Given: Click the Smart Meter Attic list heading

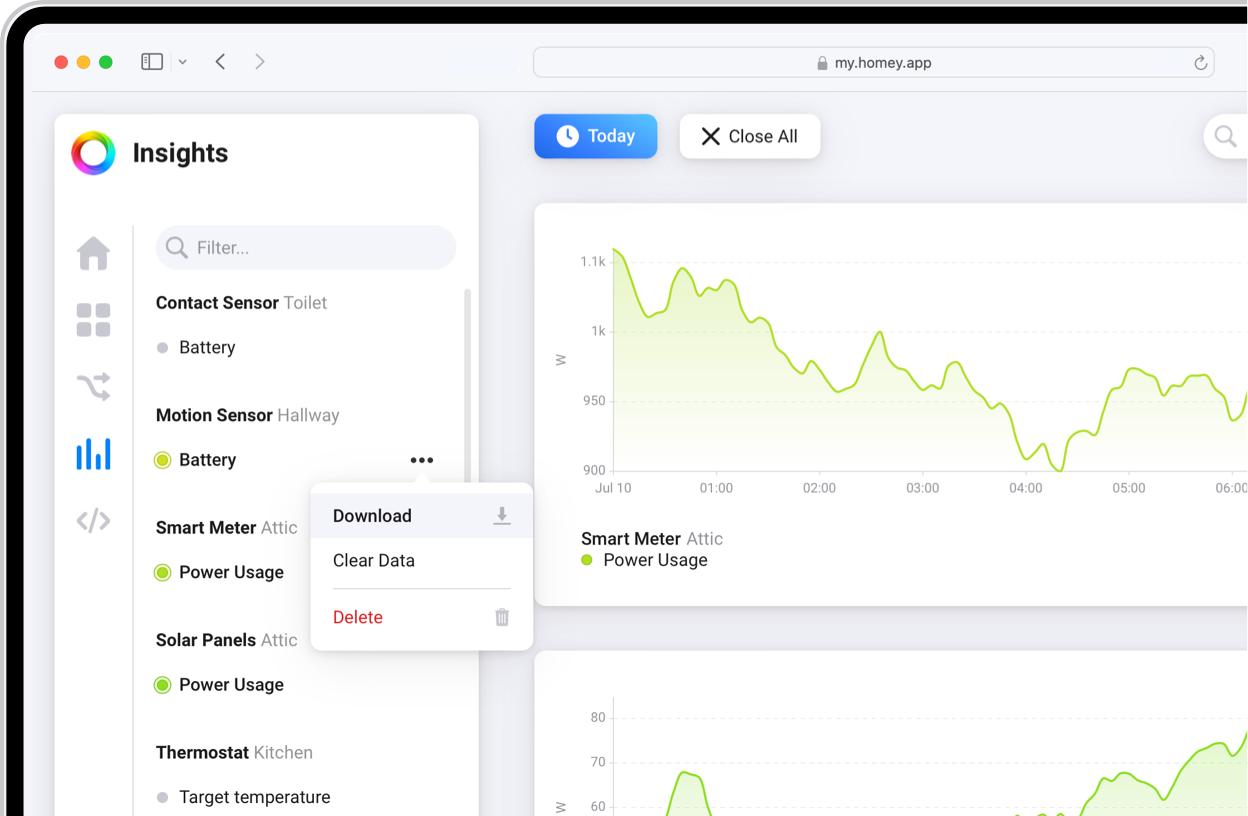Looking at the screenshot, I should pos(226,528).
